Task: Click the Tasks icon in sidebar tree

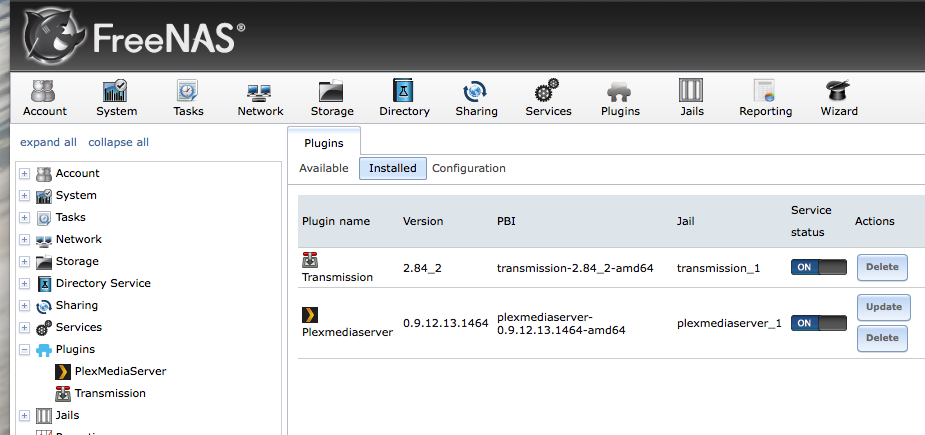Action: tap(44, 218)
